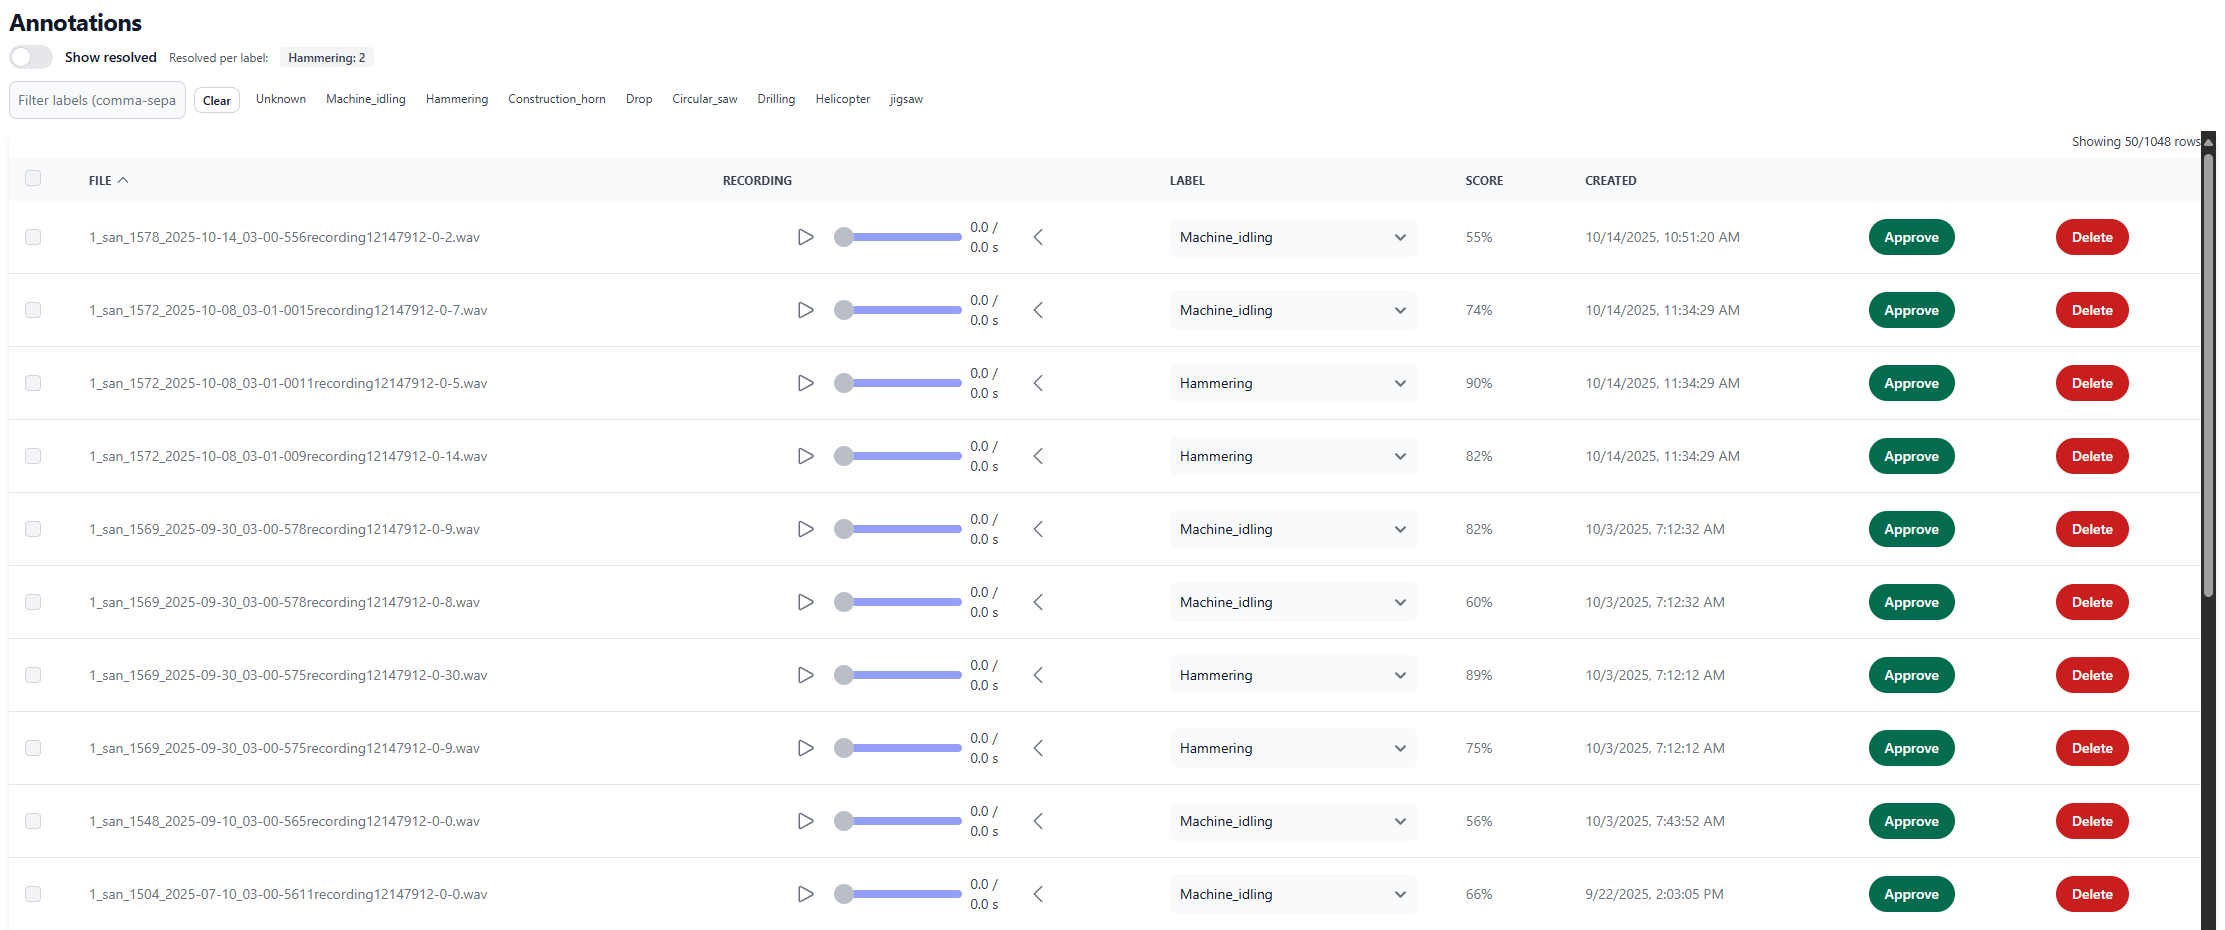
Task: Open label dropdown for 1_san_1578 0-2.wav
Action: pos(1292,237)
